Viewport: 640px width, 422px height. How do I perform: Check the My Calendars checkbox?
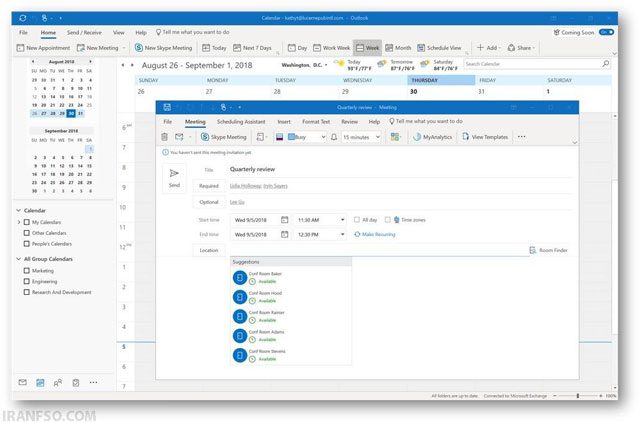27,222
